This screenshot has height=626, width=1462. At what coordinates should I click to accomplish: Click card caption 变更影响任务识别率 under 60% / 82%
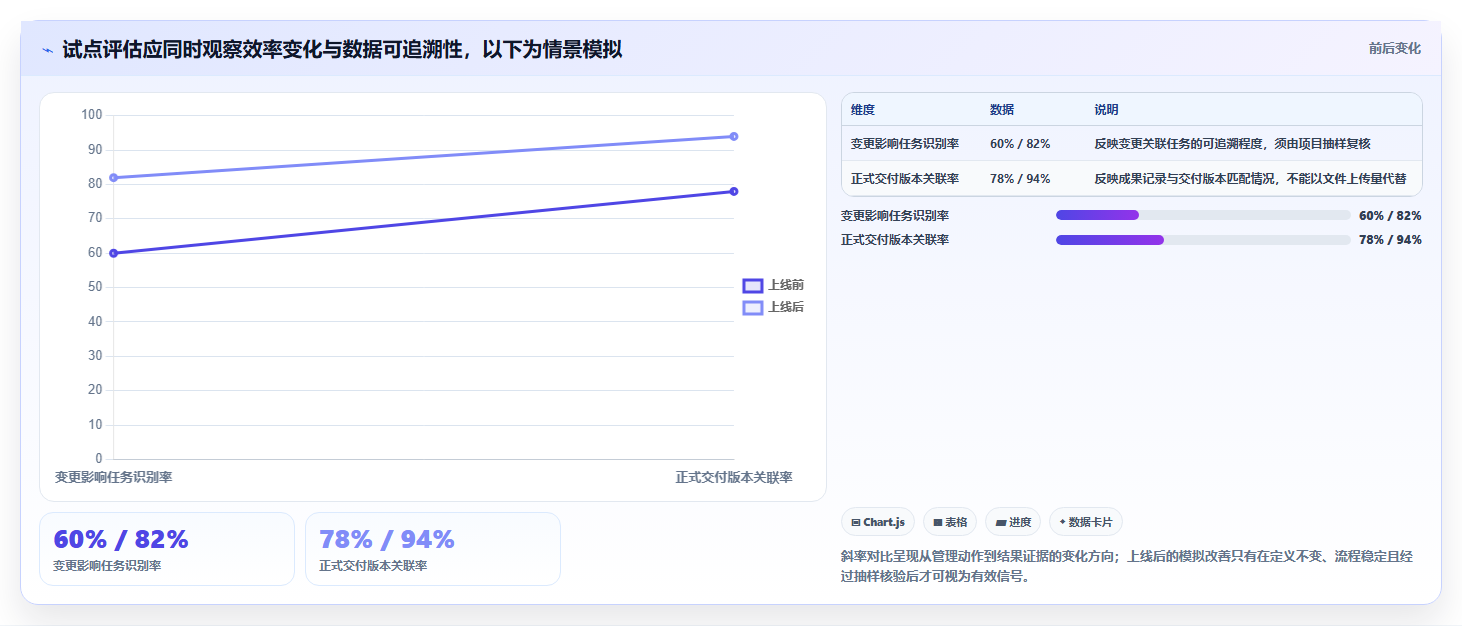pos(107,566)
